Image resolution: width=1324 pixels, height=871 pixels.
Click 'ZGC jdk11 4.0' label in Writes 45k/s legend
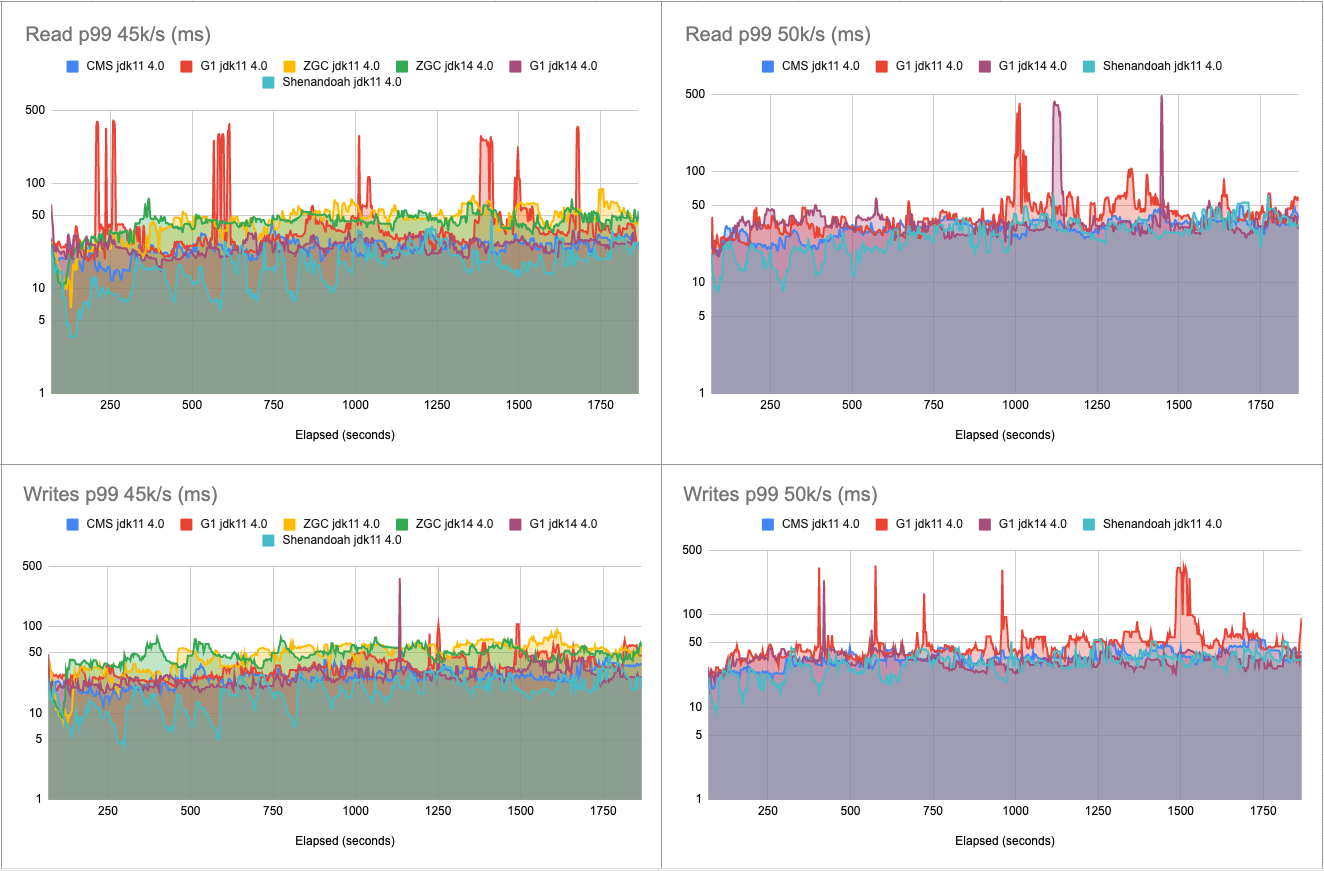click(x=343, y=524)
